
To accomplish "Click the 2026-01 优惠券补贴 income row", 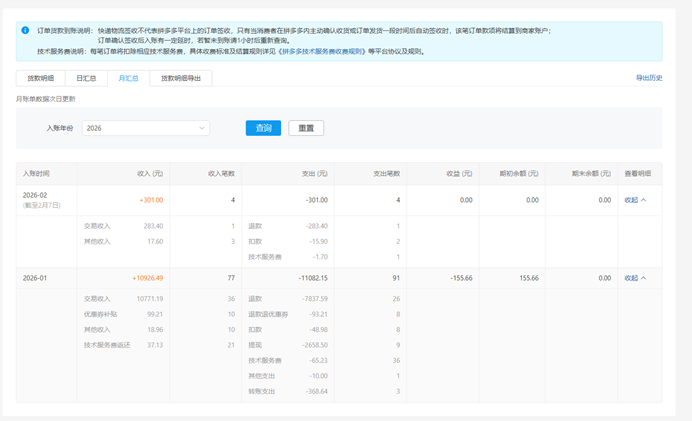I will pos(99,314).
